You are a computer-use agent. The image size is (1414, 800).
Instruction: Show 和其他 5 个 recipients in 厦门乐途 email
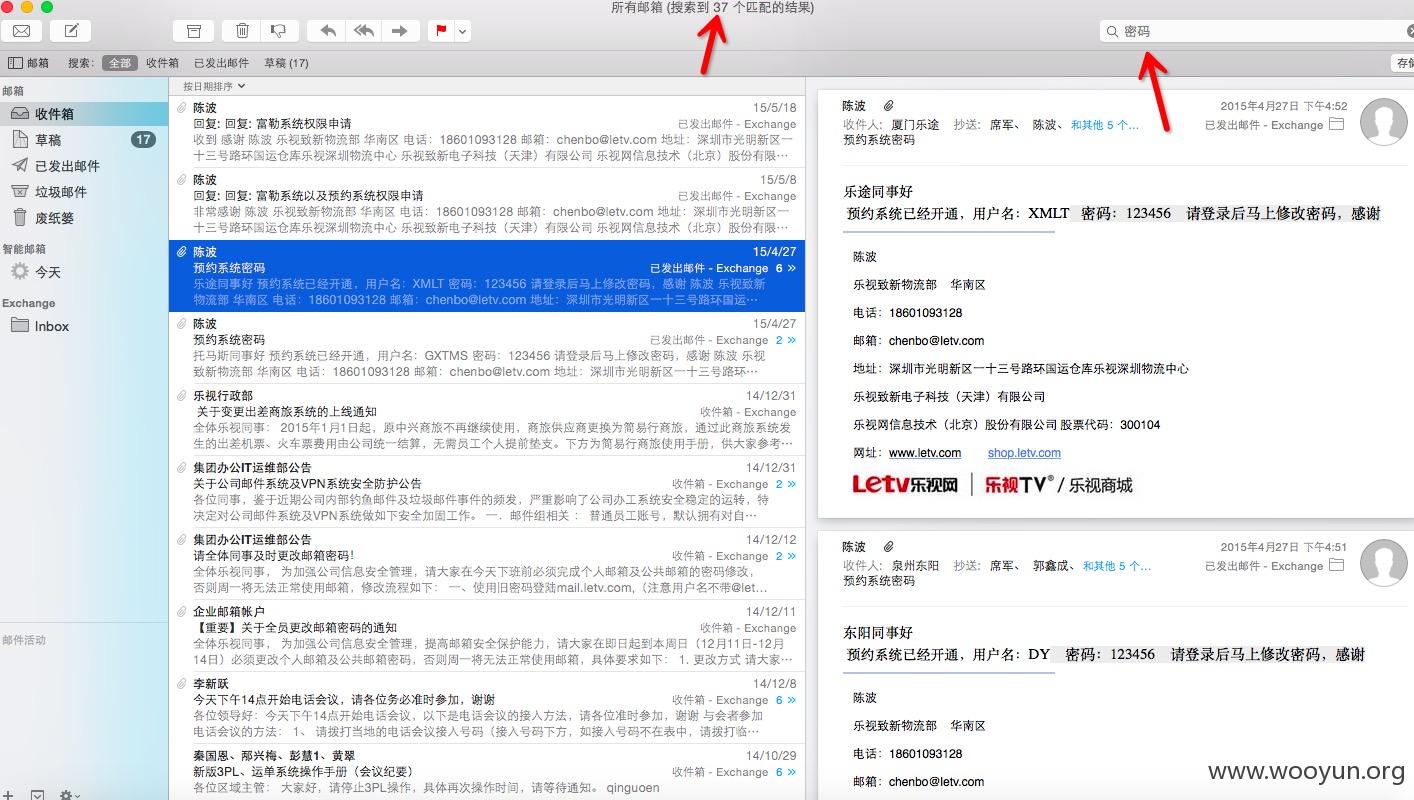(1104, 125)
